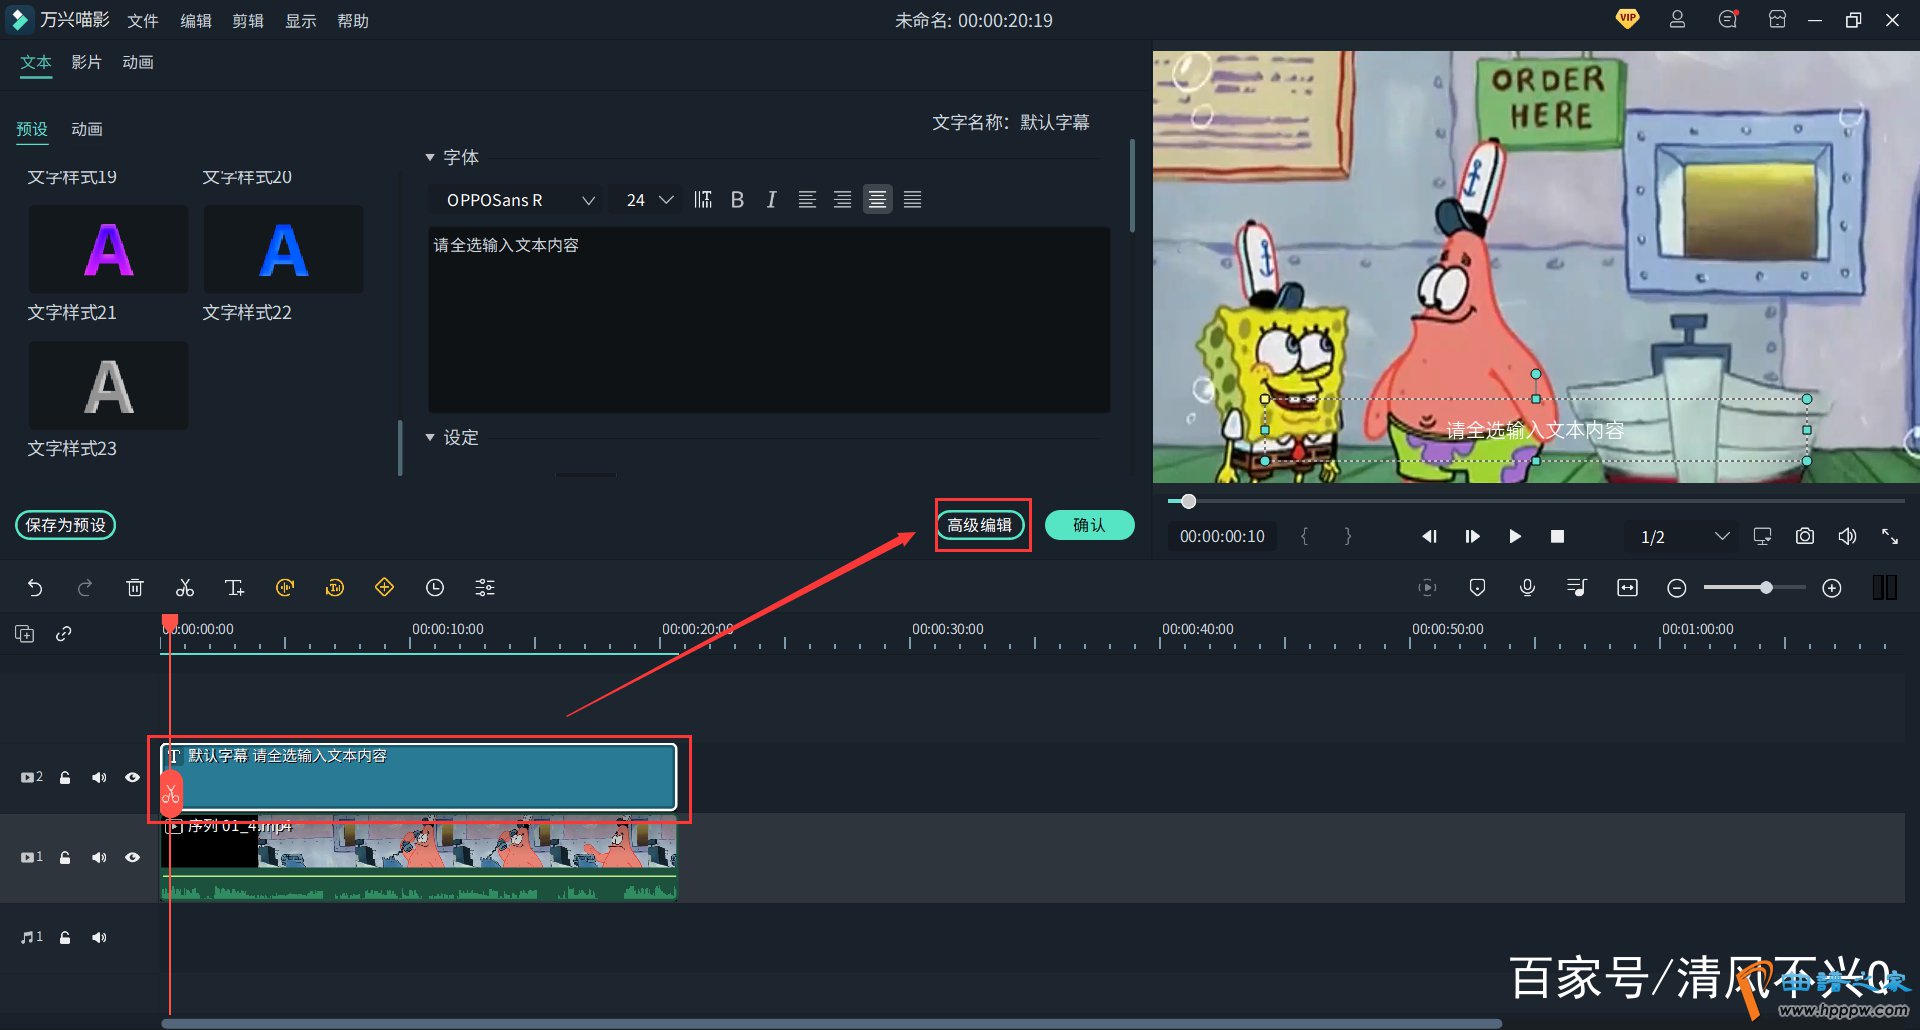The image size is (1920, 1030).
Task: Take a snapshot with the camera icon
Action: pyautogui.click(x=1804, y=537)
